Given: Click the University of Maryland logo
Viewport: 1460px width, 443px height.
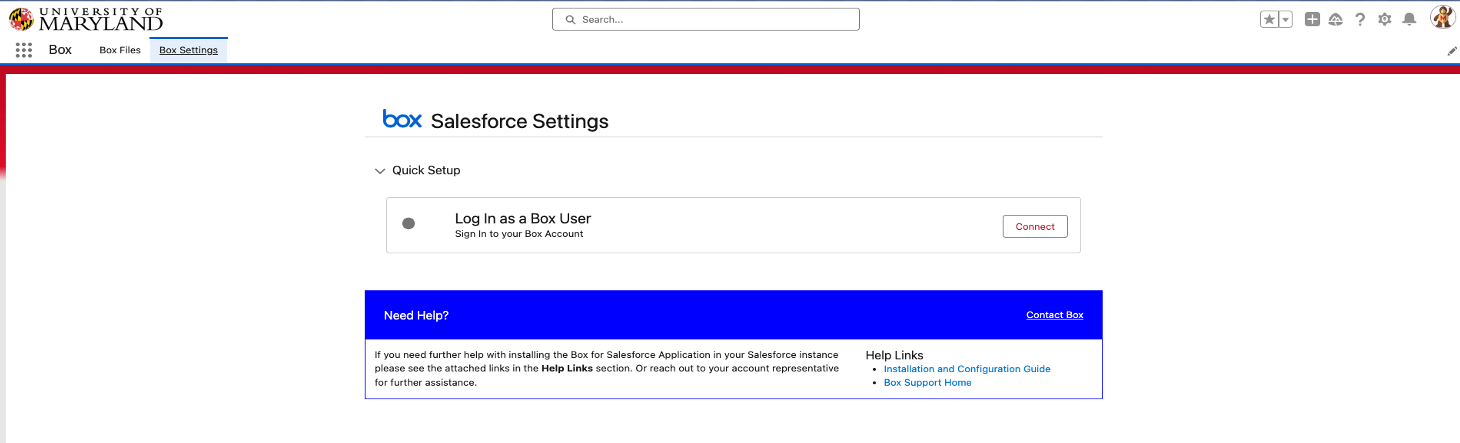Looking at the screenshot, I should click(x=86, y=19).
